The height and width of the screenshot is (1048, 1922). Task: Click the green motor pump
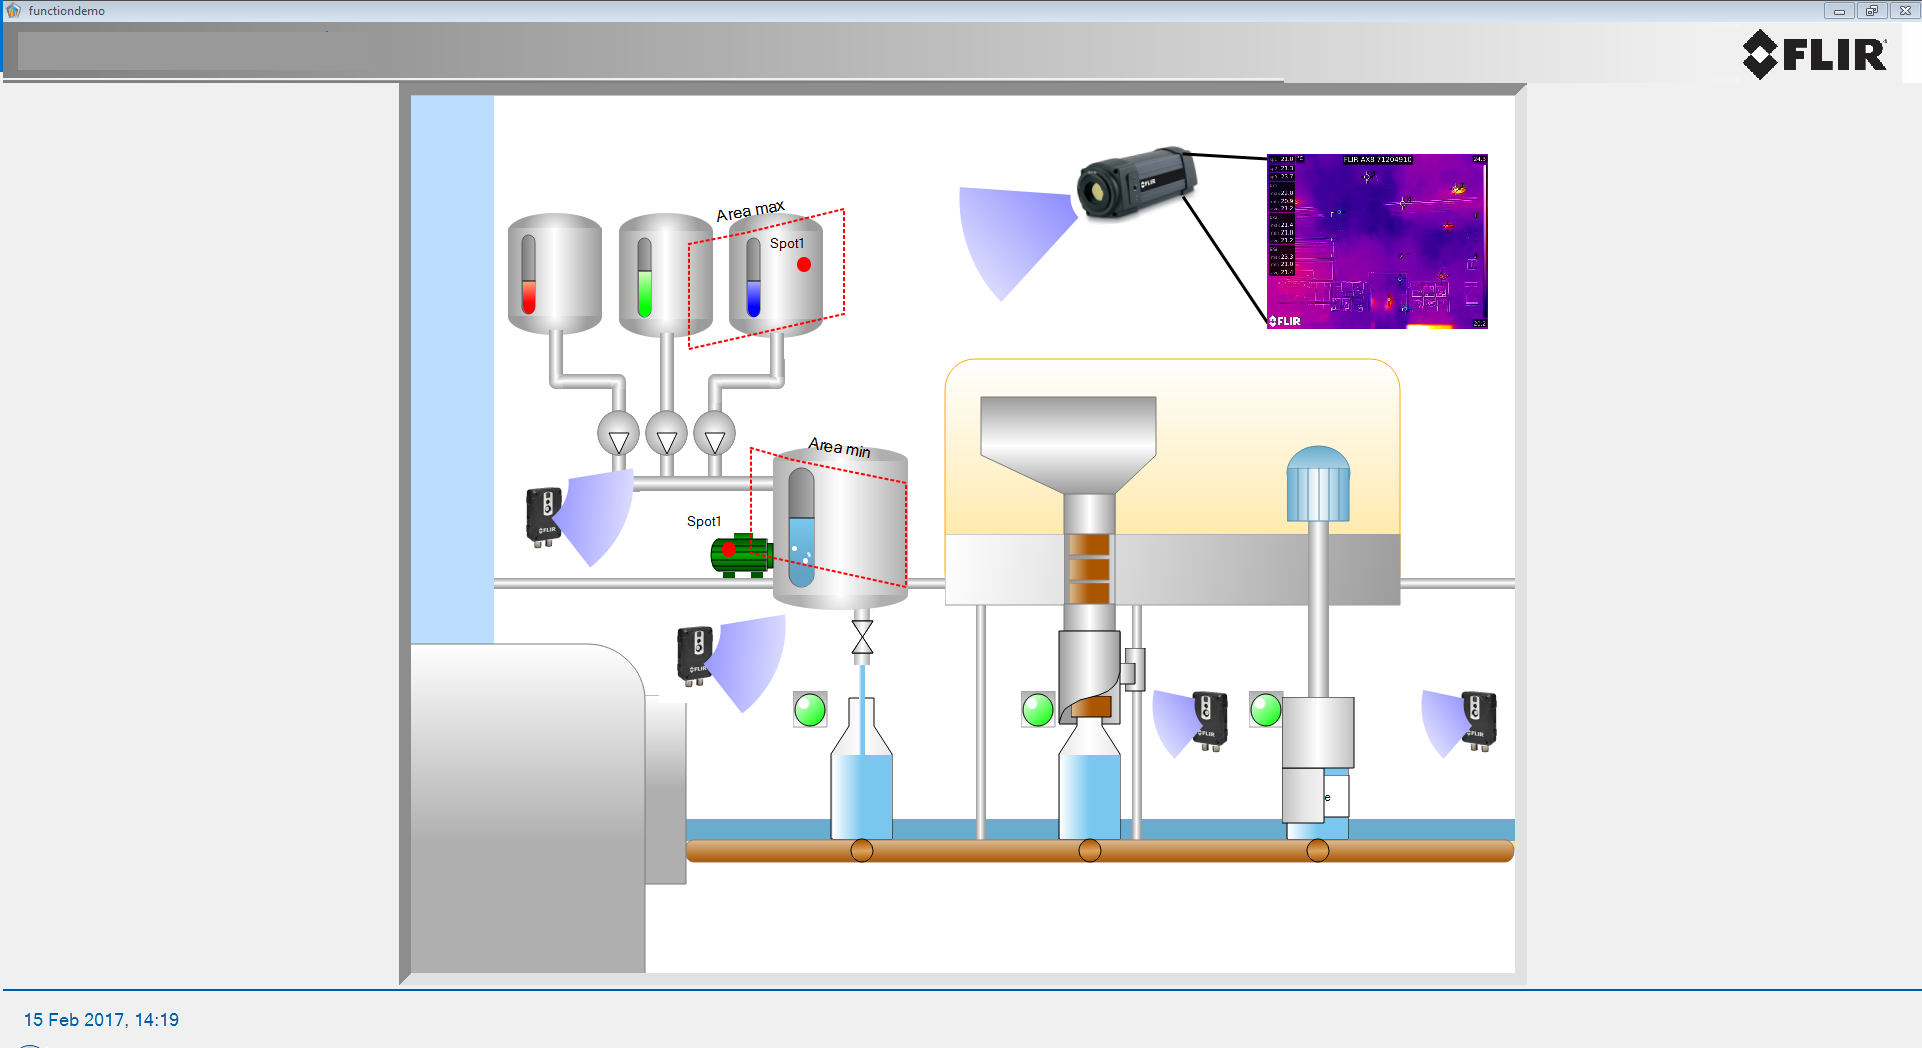point(739,556)
